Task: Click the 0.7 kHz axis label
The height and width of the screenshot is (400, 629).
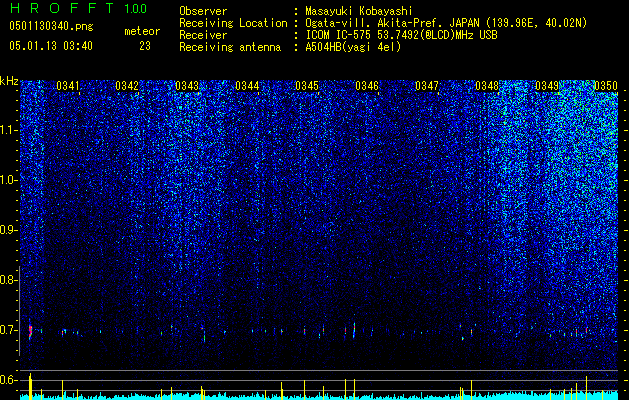Action: click(7, 330)
